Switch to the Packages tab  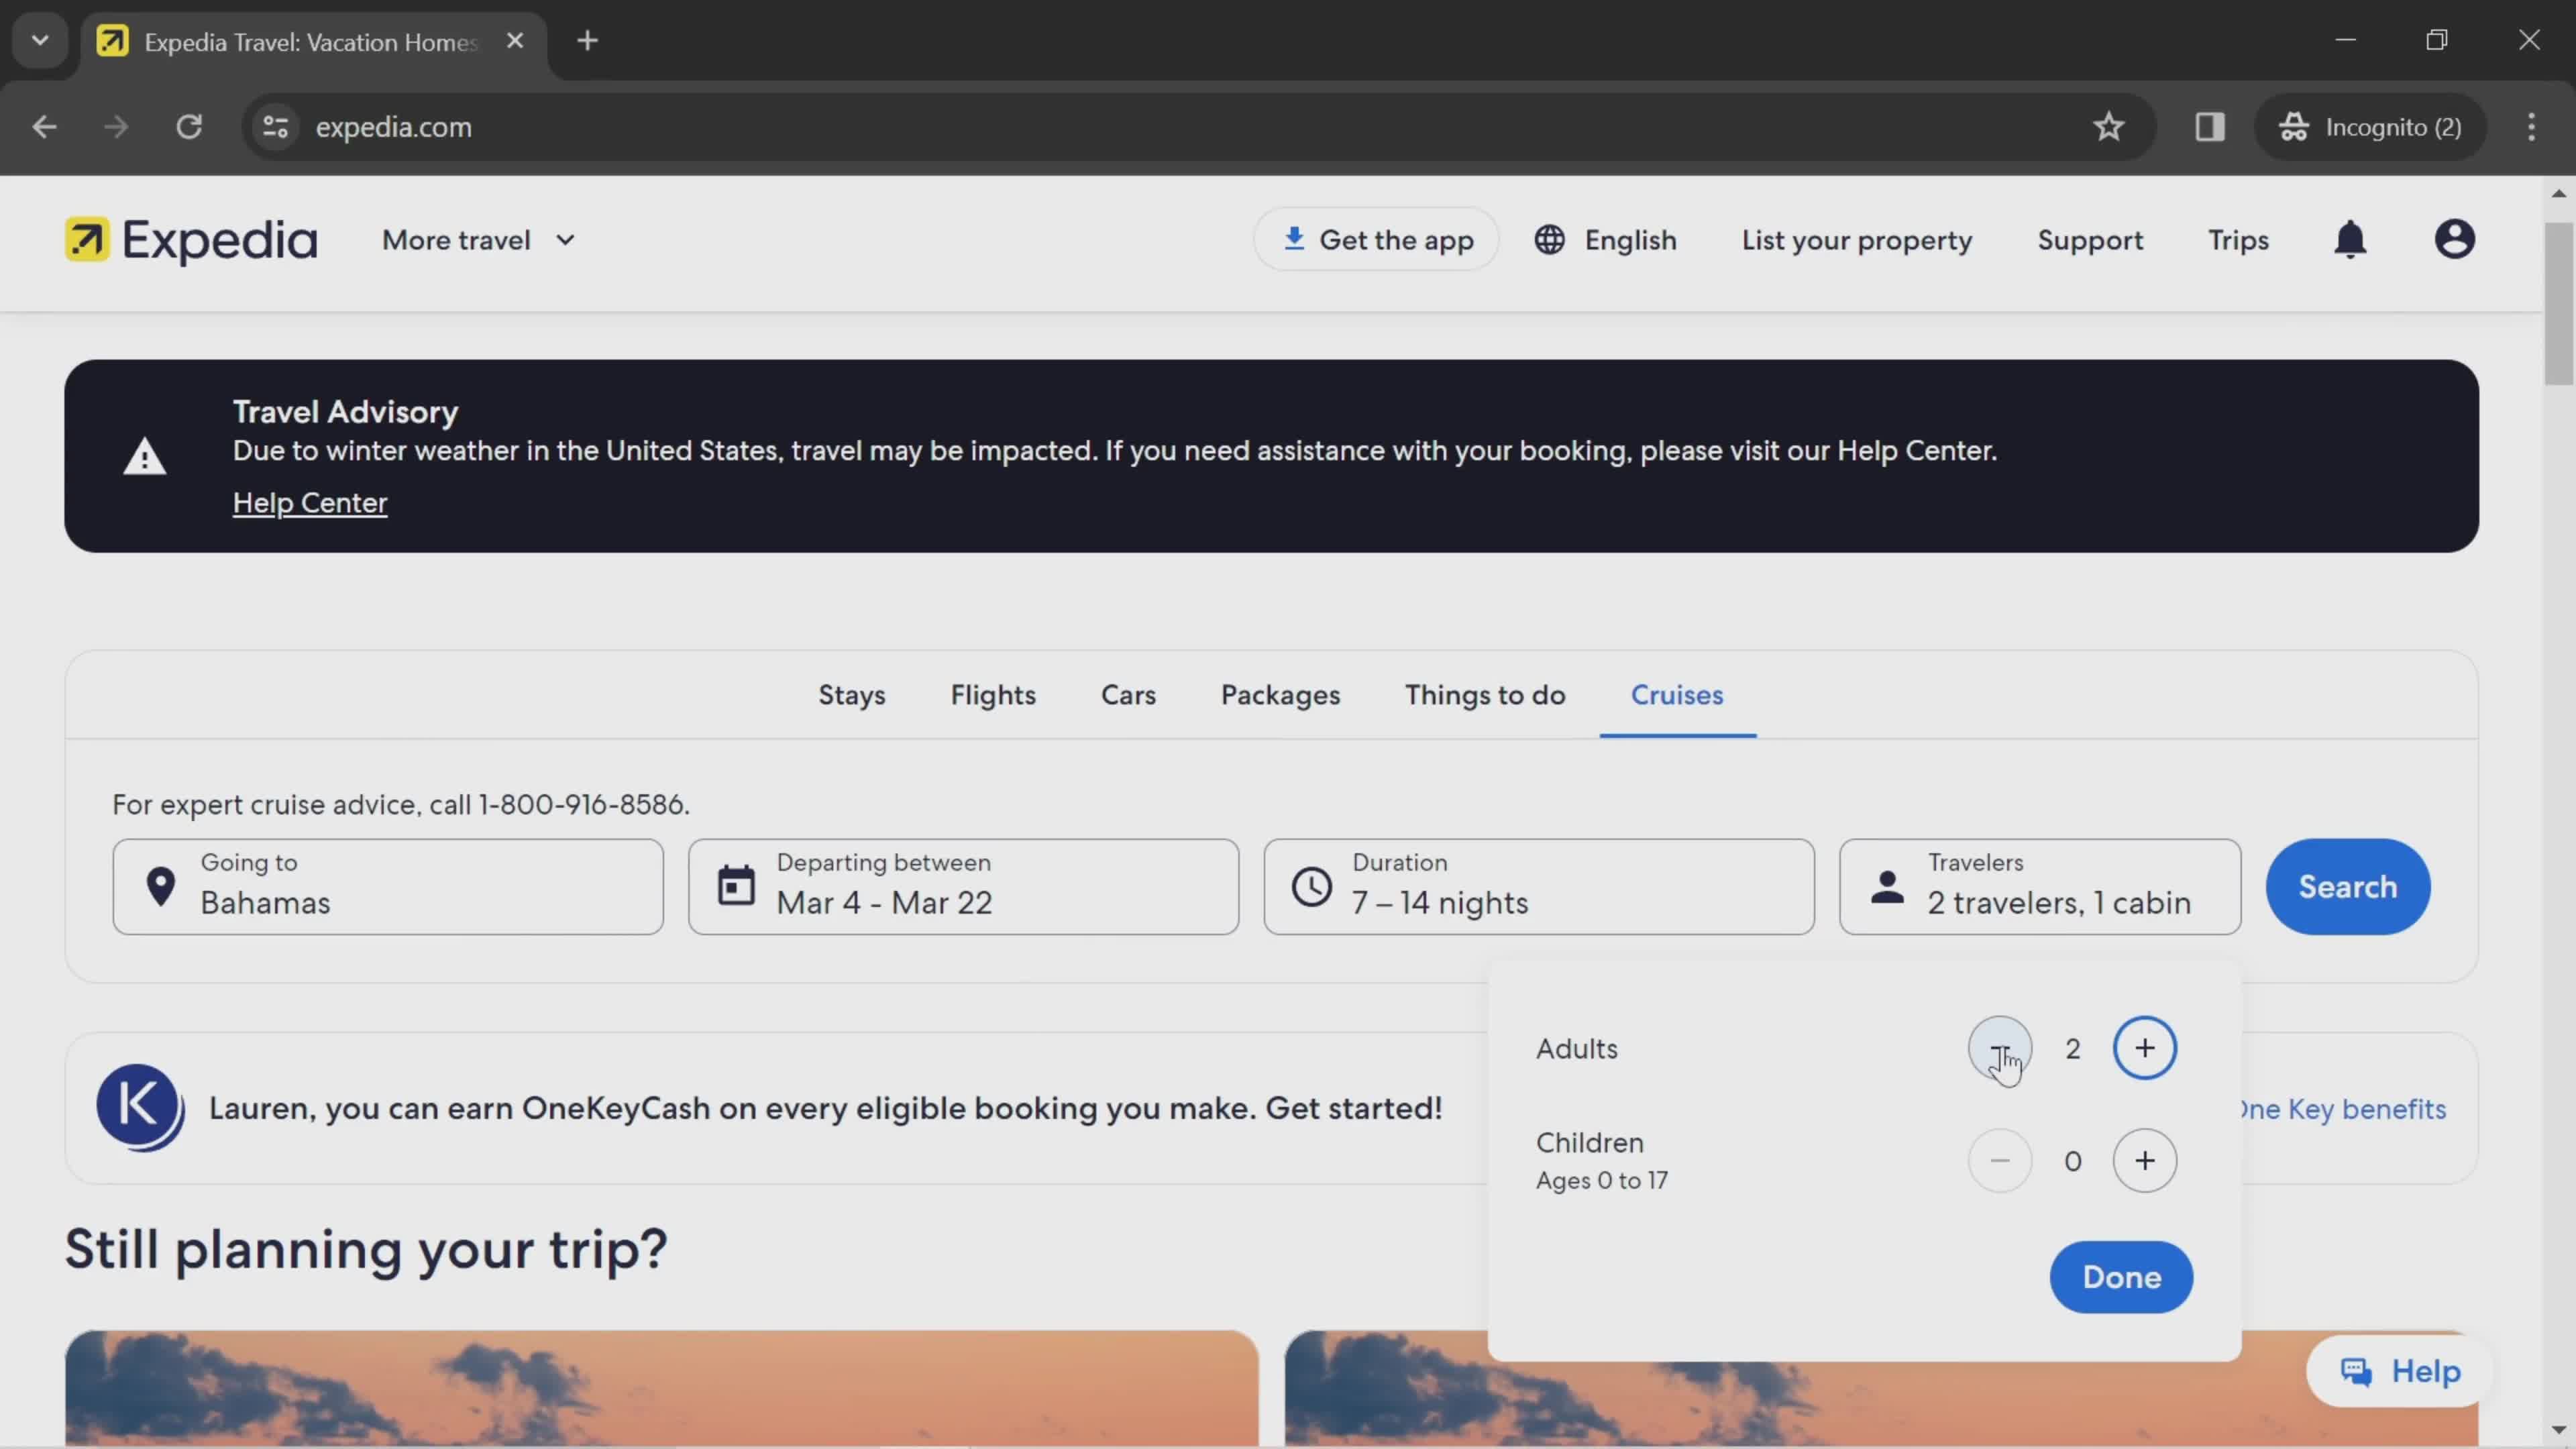click(1280, 695)
